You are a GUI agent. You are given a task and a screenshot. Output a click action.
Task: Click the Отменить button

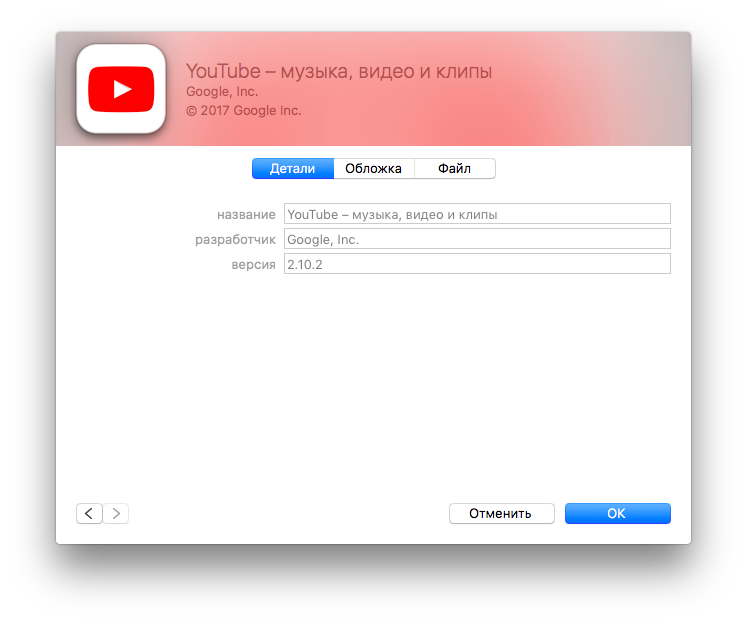pos(501,513)
